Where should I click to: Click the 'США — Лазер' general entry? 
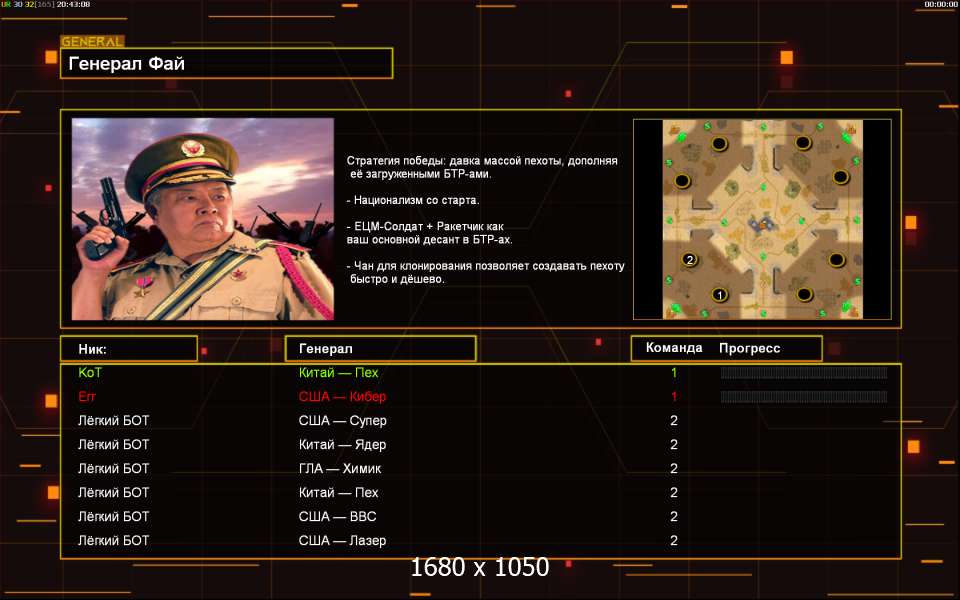(x=342, y=541)
